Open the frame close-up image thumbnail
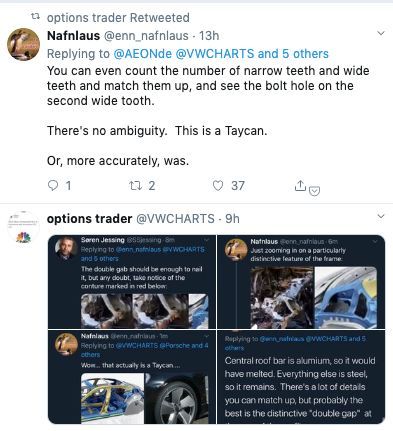The width and height of the screenshot is (393, 431). point(301,282)
